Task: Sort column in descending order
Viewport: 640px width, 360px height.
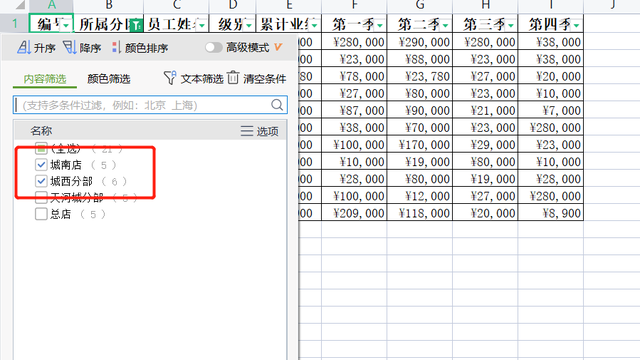Action: (x=82, y=48)
